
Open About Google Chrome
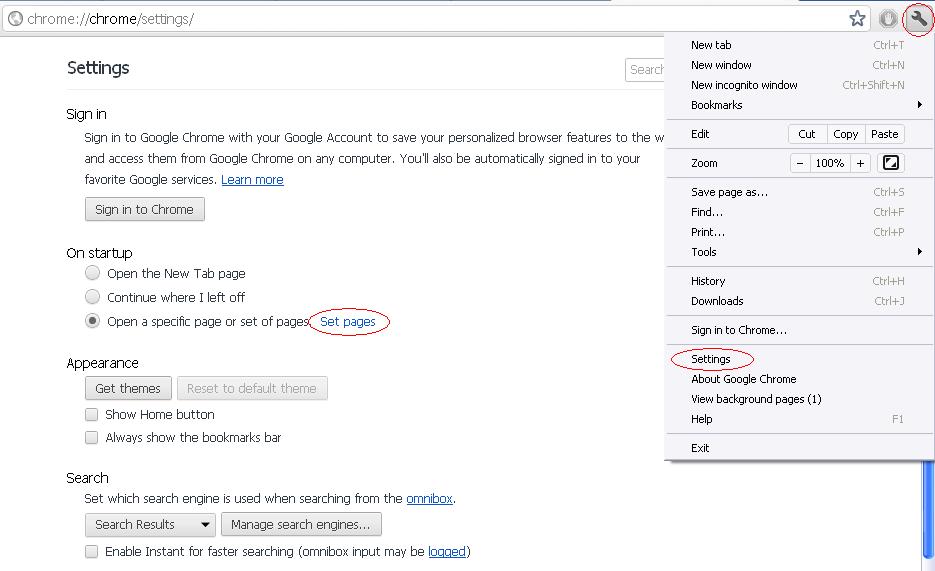point(799,379)
